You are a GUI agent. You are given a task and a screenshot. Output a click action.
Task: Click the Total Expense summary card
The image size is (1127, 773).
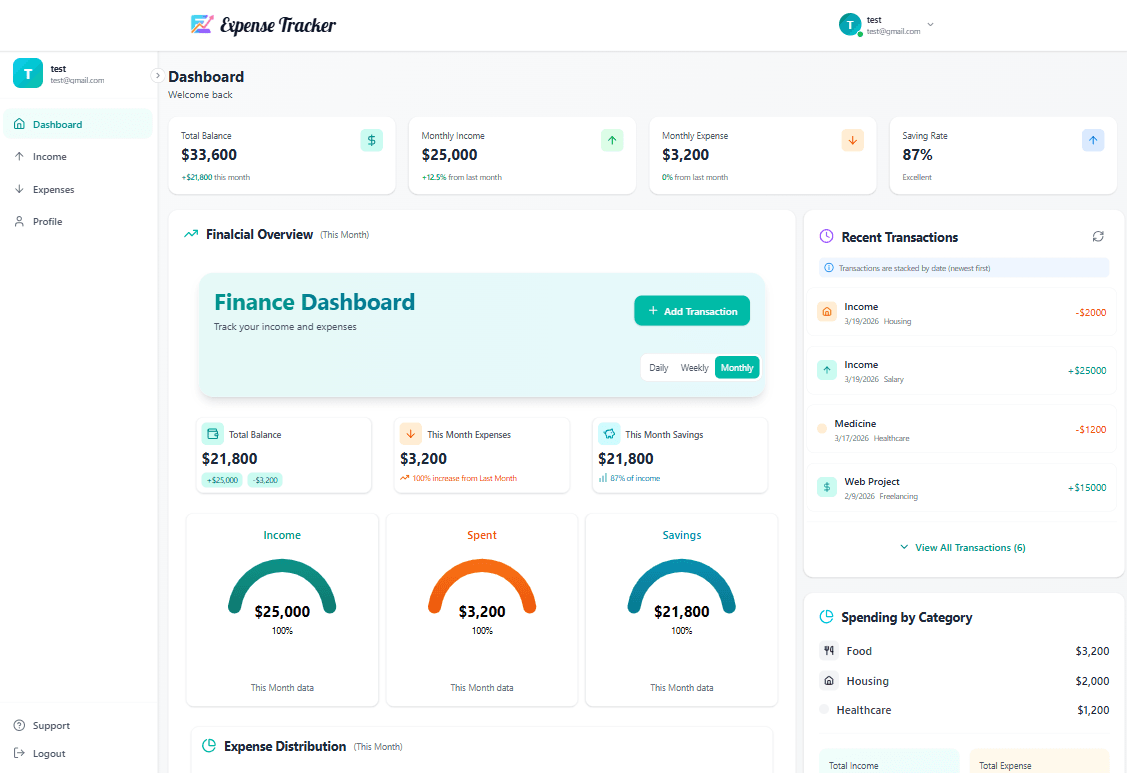pyautogui.click(x=1039, y=761)
